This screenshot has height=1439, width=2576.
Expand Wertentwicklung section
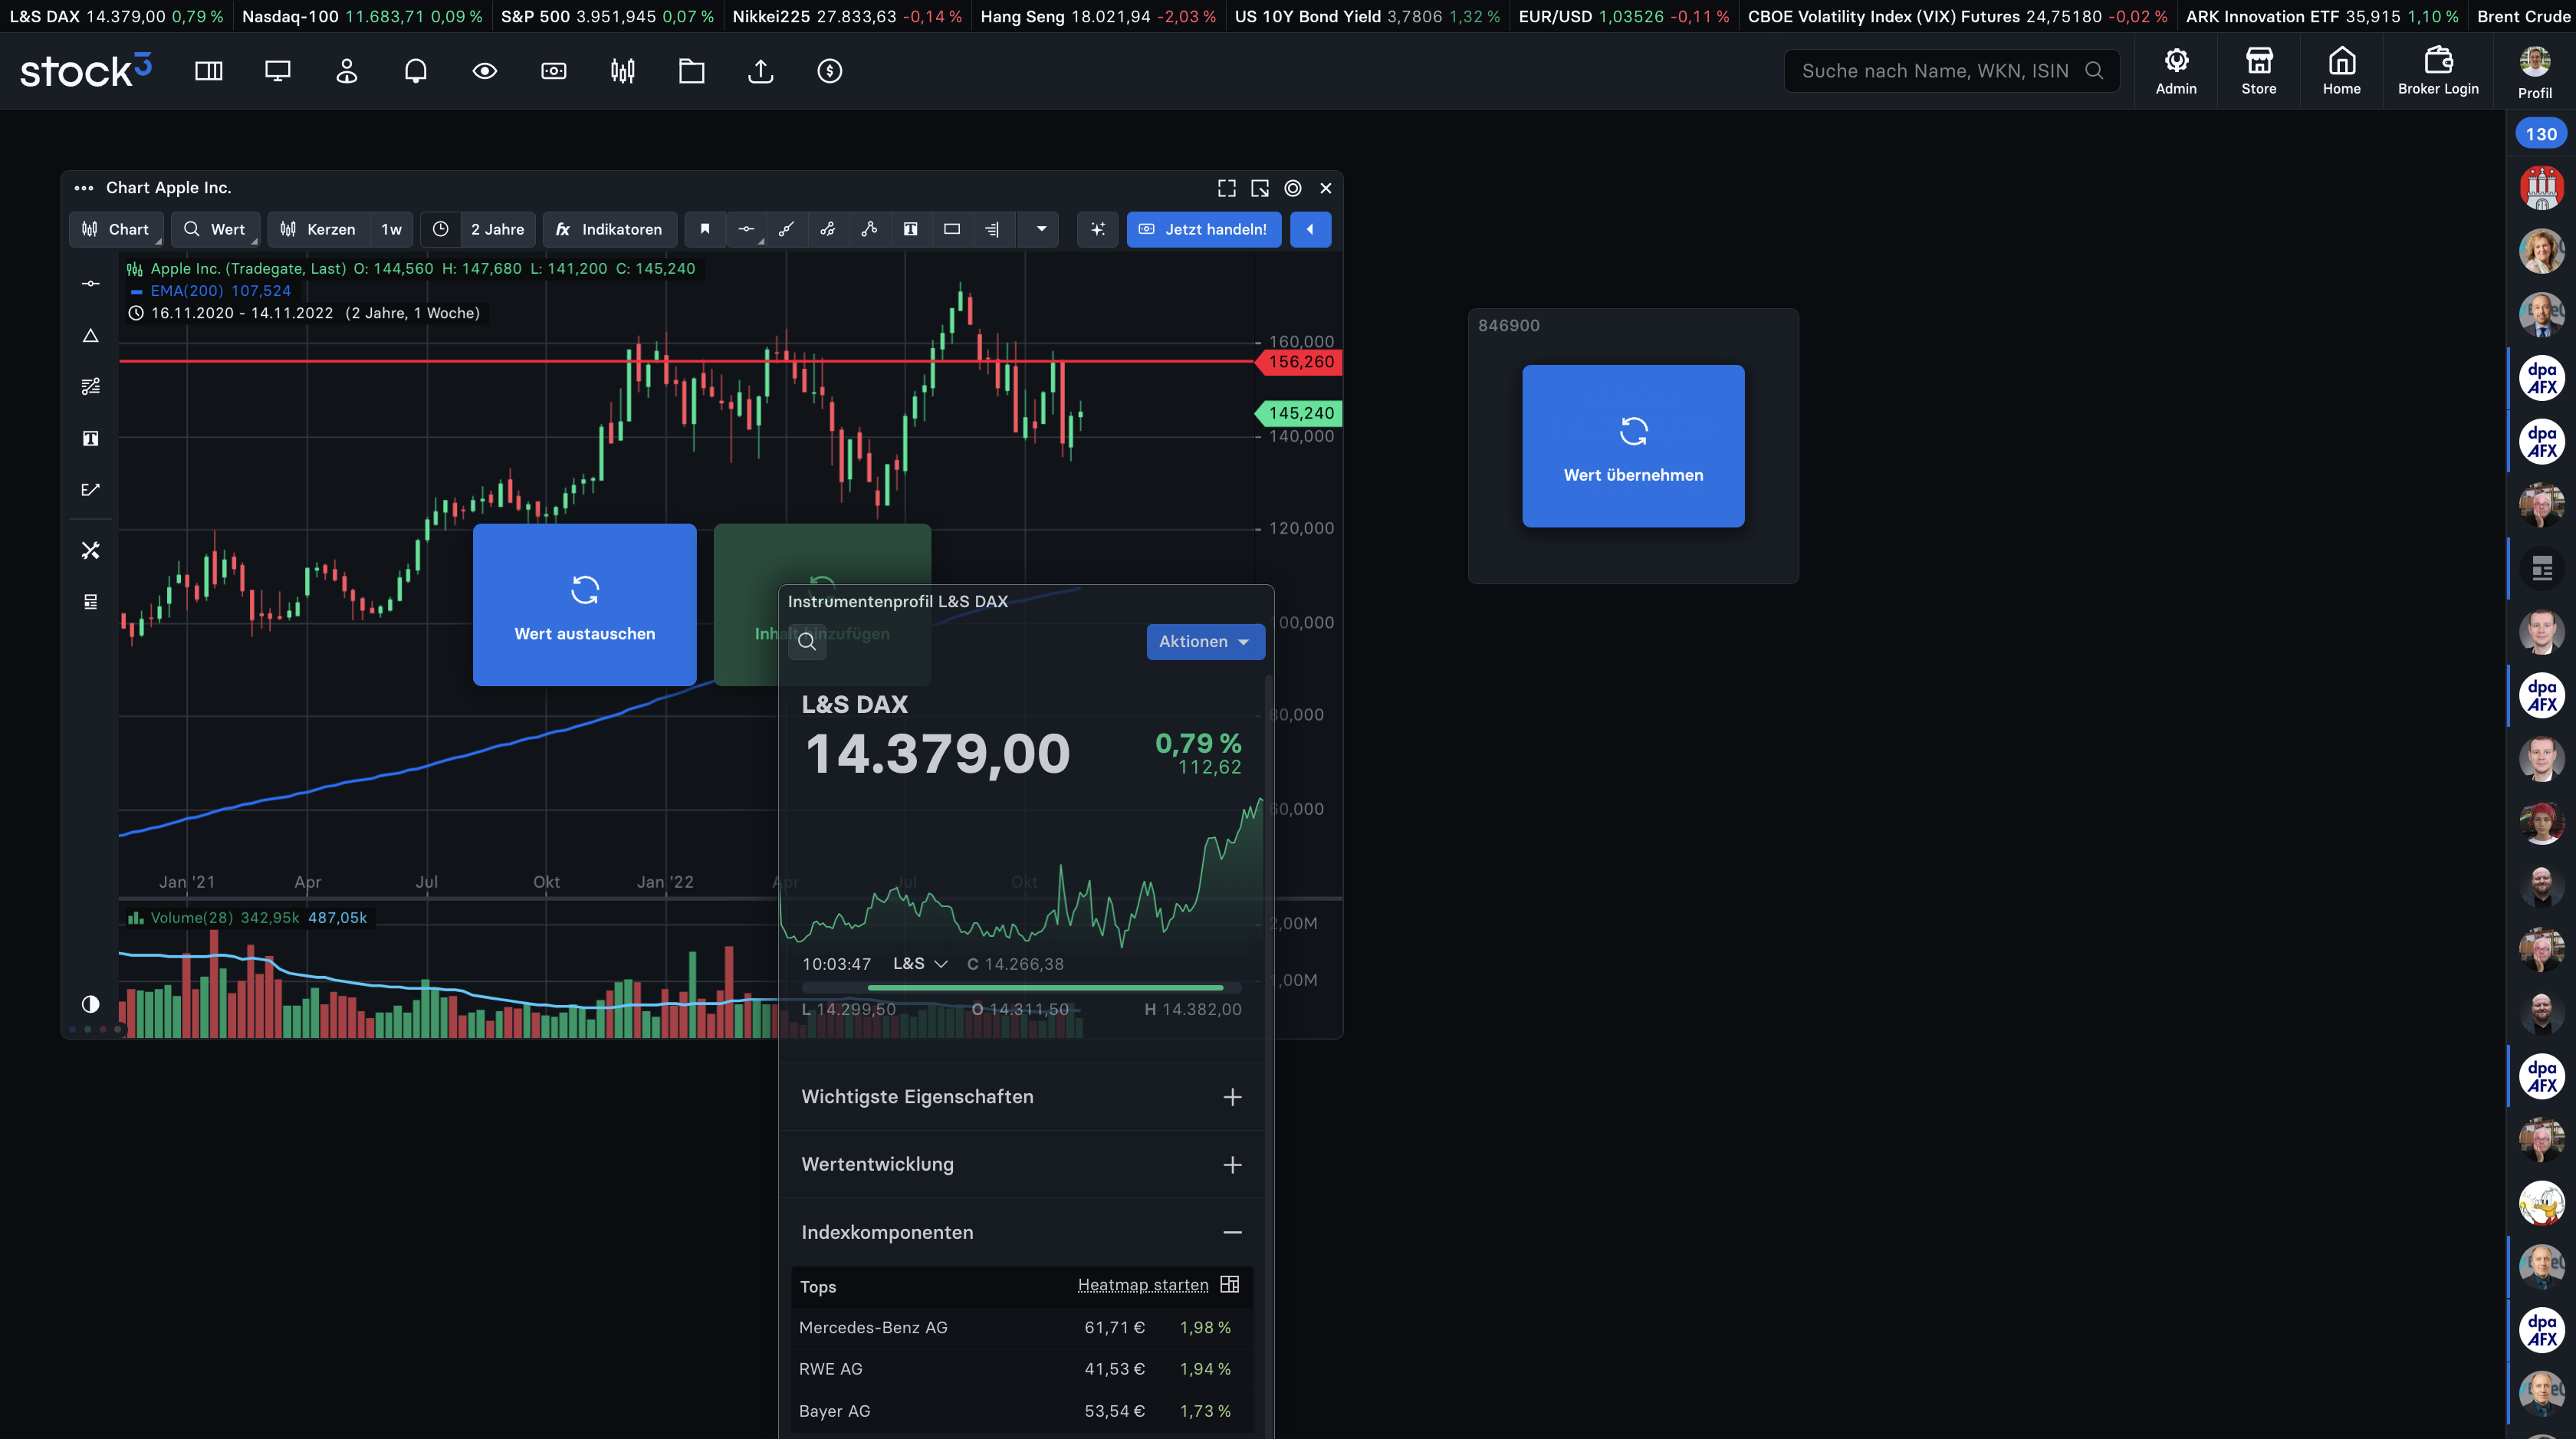coord(1021,1164)
